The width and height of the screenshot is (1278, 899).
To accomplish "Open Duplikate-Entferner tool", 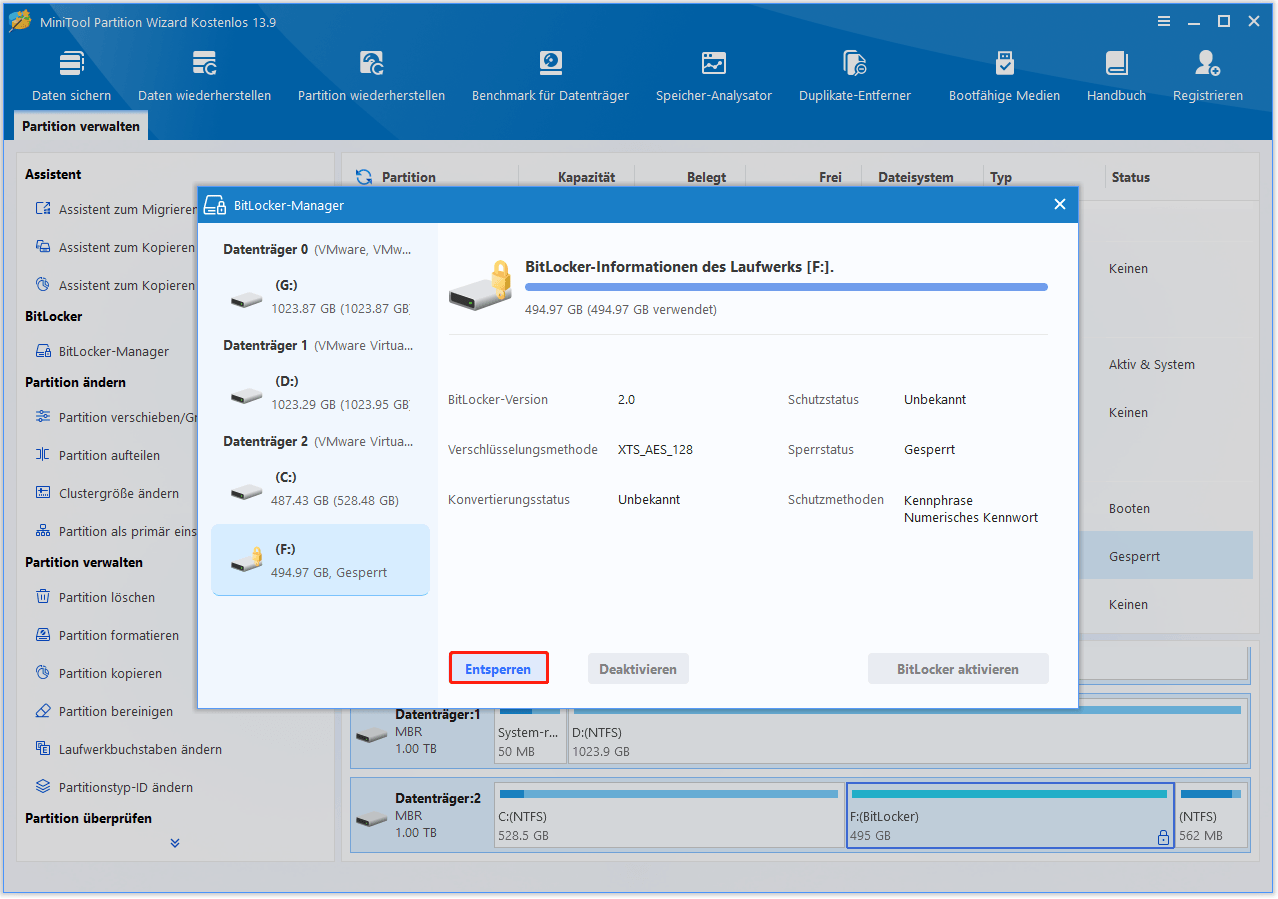I will pos(854,77).
